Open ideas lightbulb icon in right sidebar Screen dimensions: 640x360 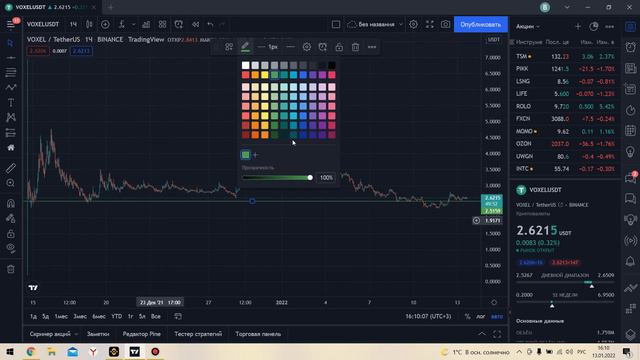tap(631, 152)
